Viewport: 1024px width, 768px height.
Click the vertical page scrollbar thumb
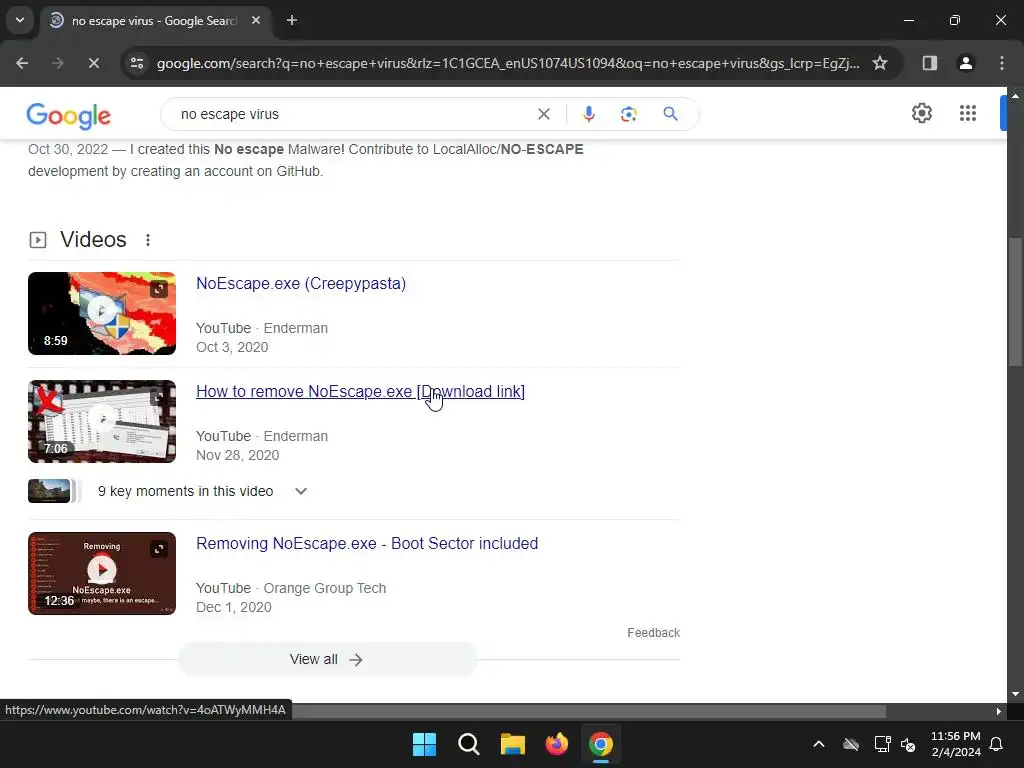pyautogui.click(x=1015, y=302)
